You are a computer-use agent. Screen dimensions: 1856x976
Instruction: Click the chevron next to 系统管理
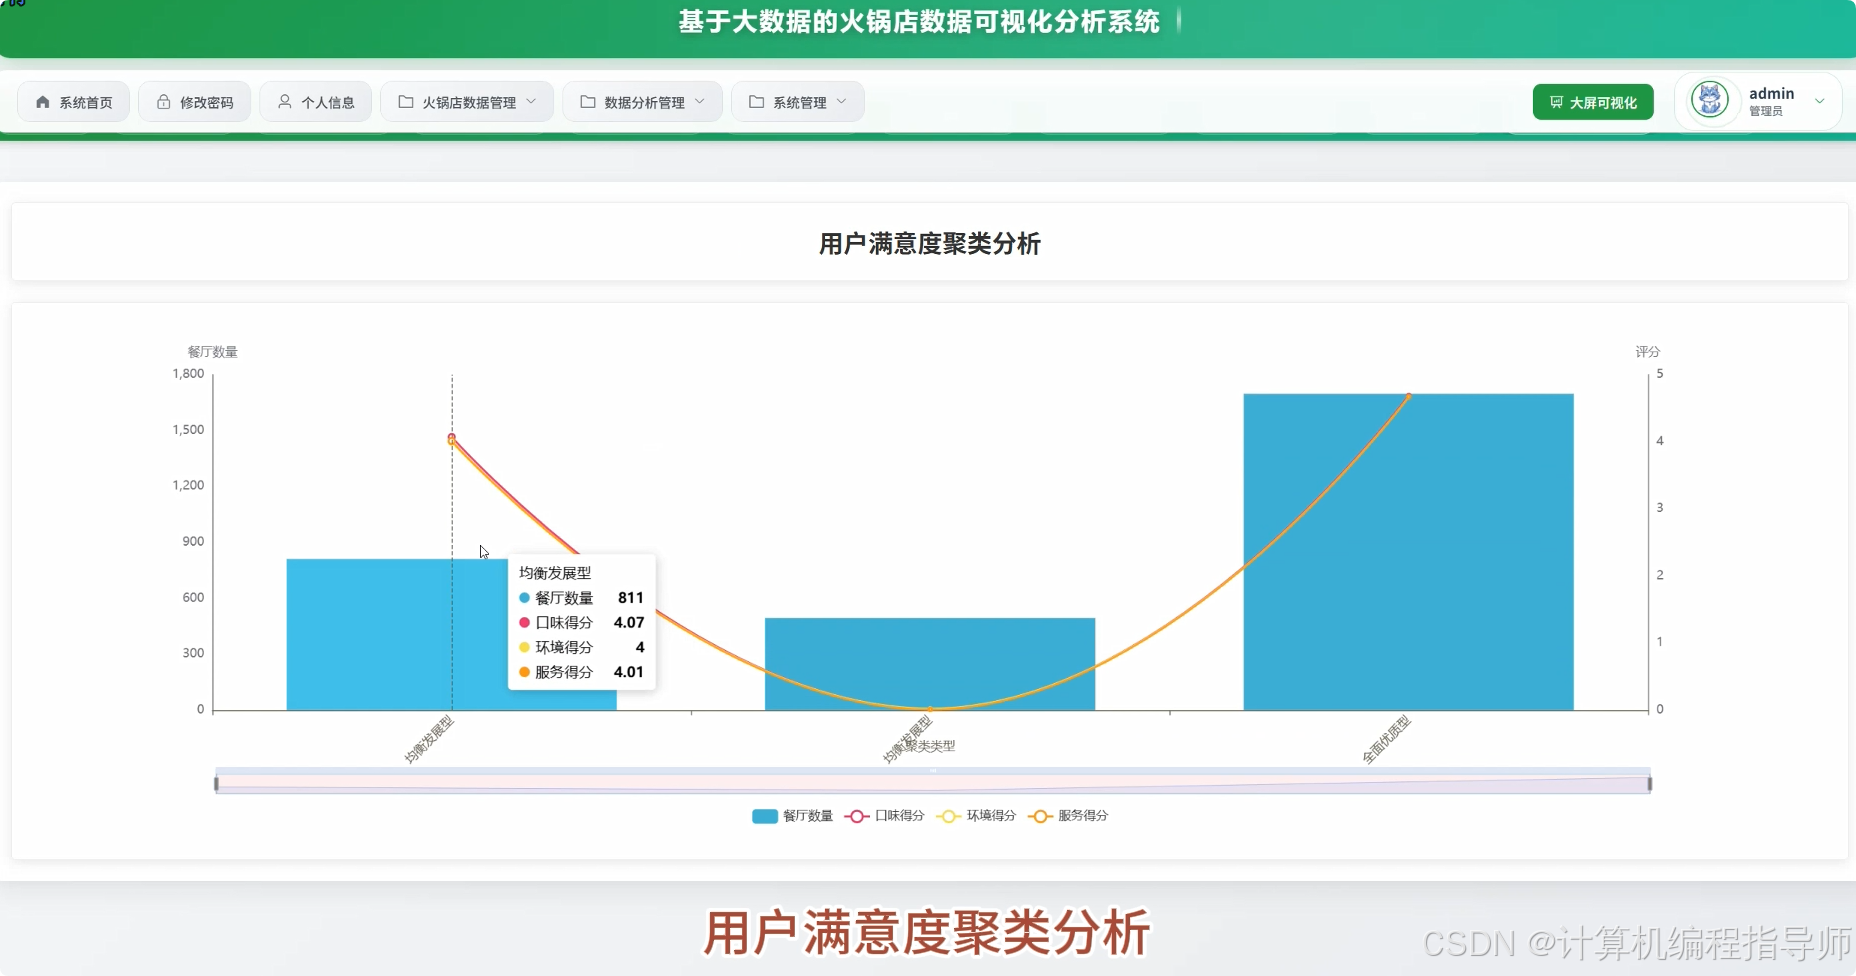842,102
